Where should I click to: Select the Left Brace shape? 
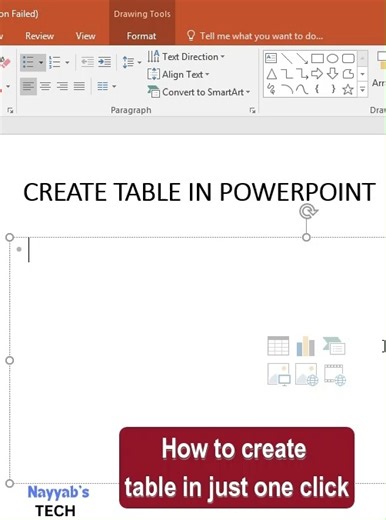pyautogui.click(x=317, y=89)
